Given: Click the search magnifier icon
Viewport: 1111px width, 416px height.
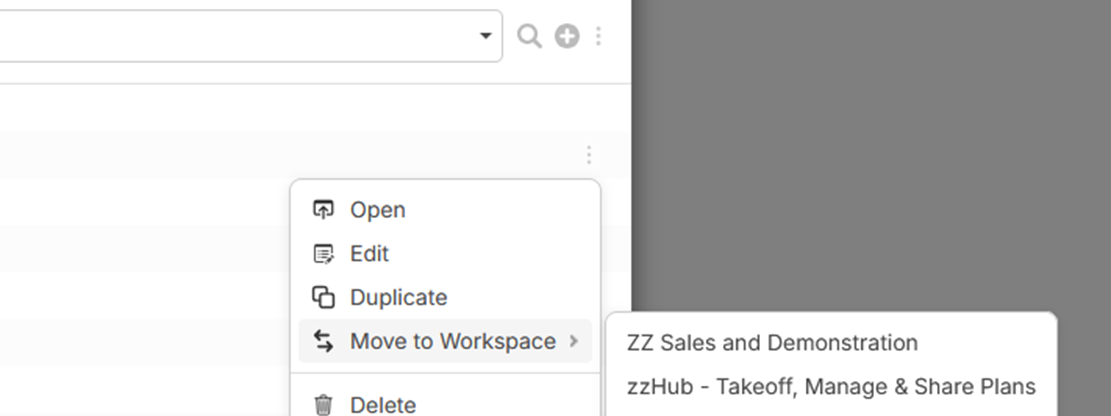Looking at the screenshot, I should tap(529, 37).
